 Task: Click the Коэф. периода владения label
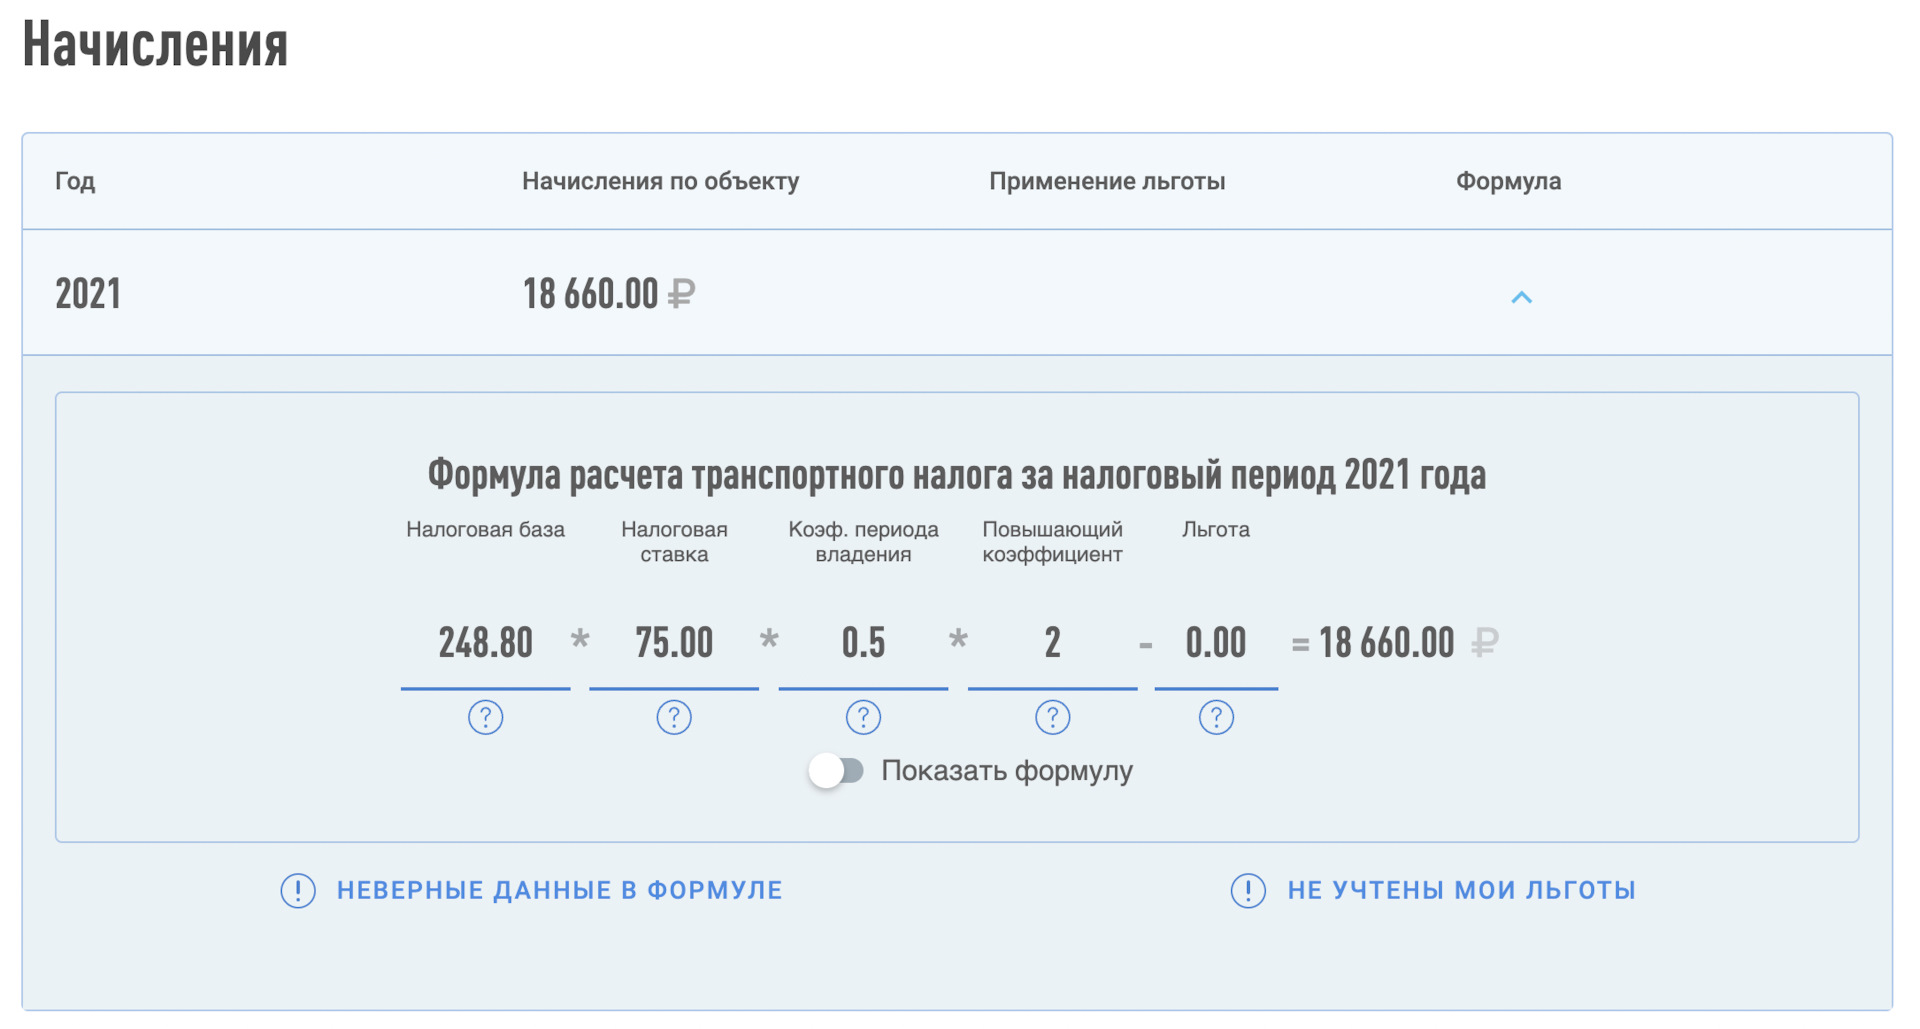pyautogui.click(x=863, y=542)
